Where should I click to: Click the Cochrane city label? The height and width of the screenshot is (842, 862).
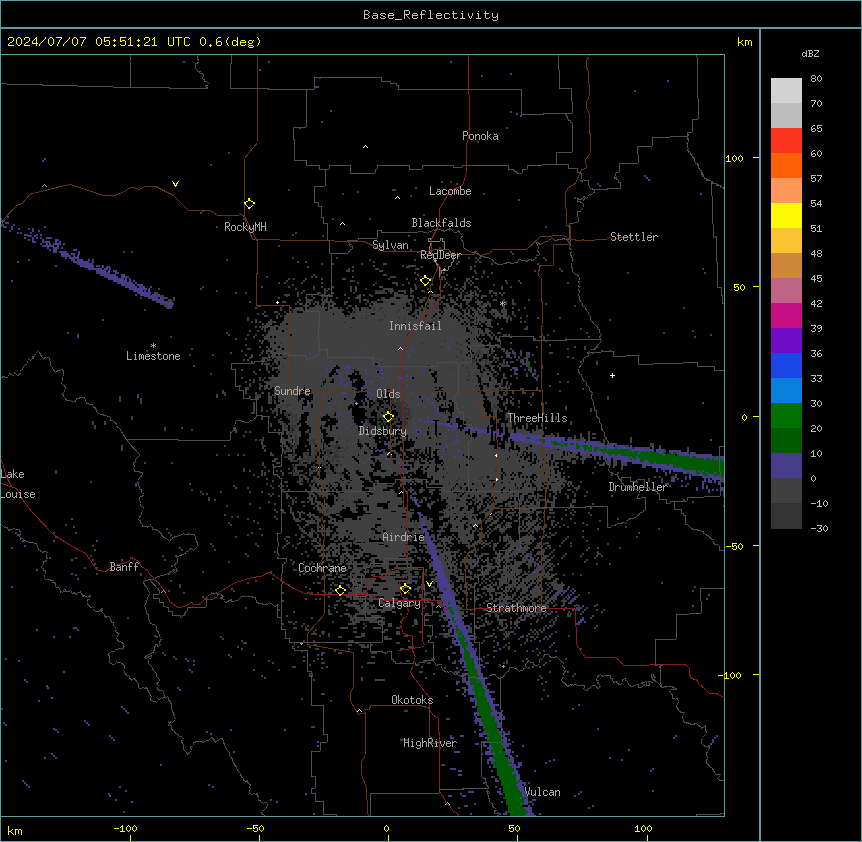(322, 568)
